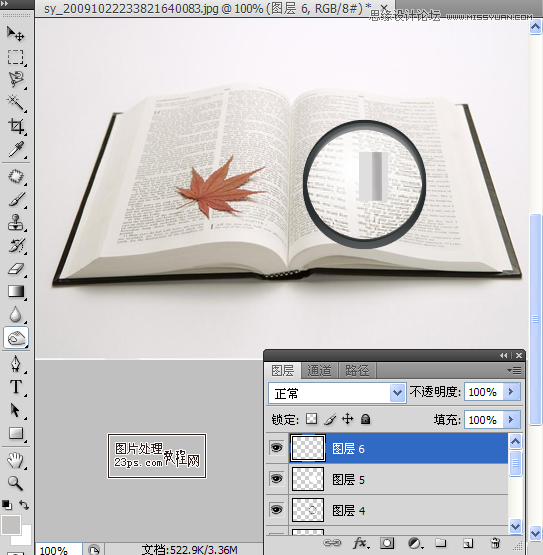Viewport: 543px width, 555px height.
Task: Hide 图层 6 layer visibility eye
Action: 276,448
